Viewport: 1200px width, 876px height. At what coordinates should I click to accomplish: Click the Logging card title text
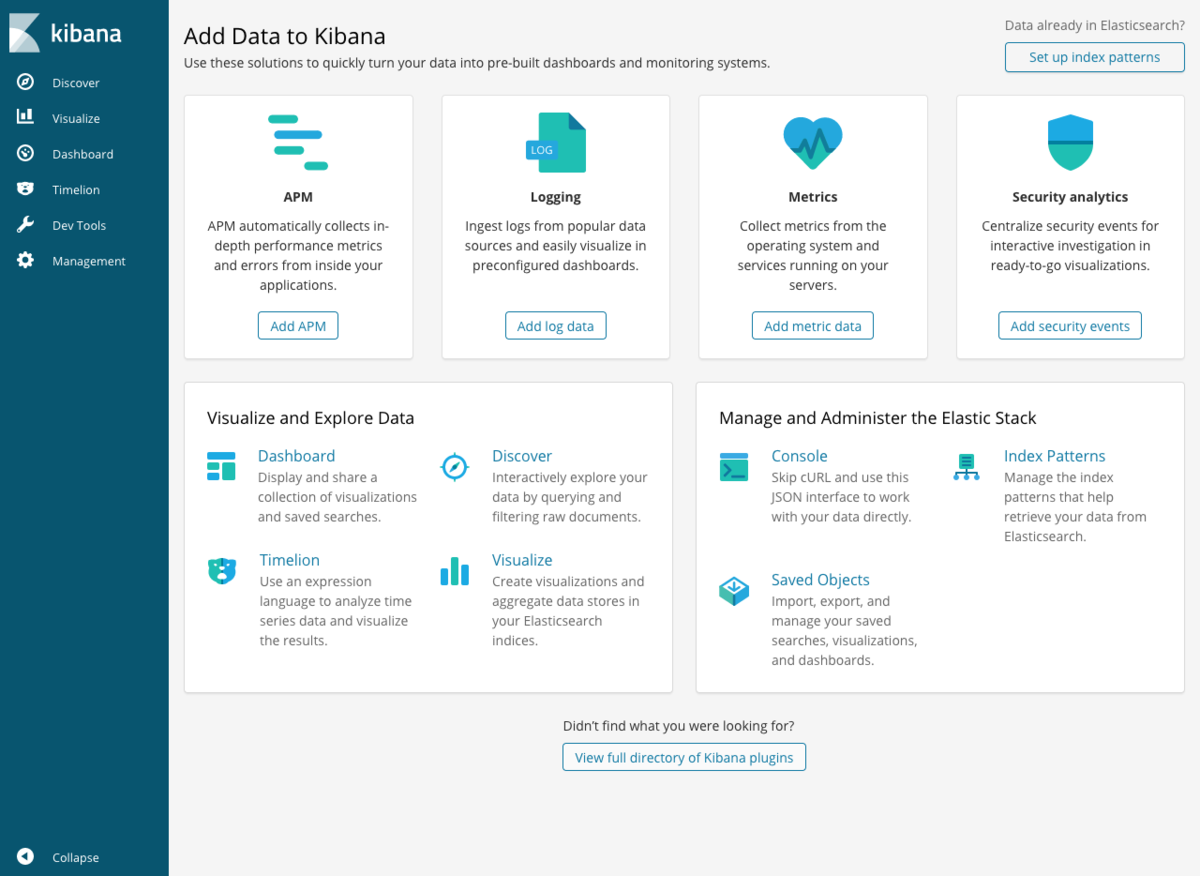tap(556, 197)
